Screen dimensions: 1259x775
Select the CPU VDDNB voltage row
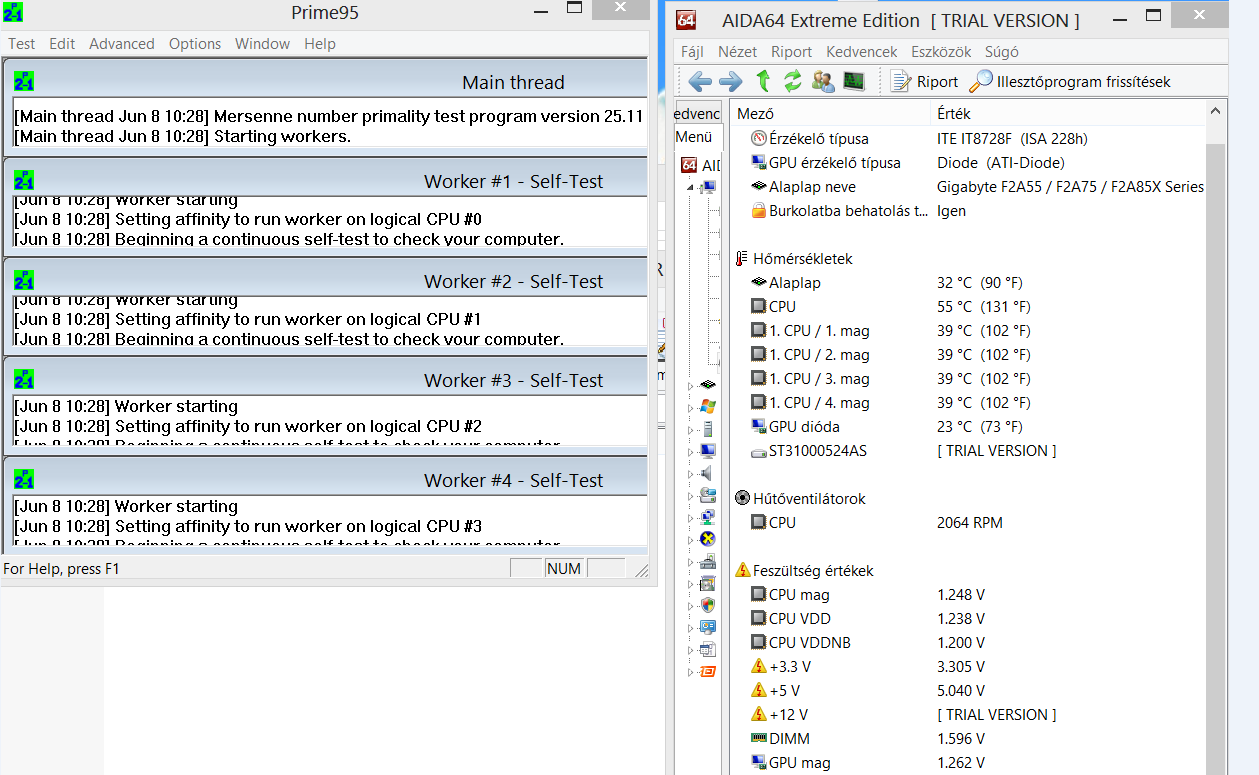[968, 643]
